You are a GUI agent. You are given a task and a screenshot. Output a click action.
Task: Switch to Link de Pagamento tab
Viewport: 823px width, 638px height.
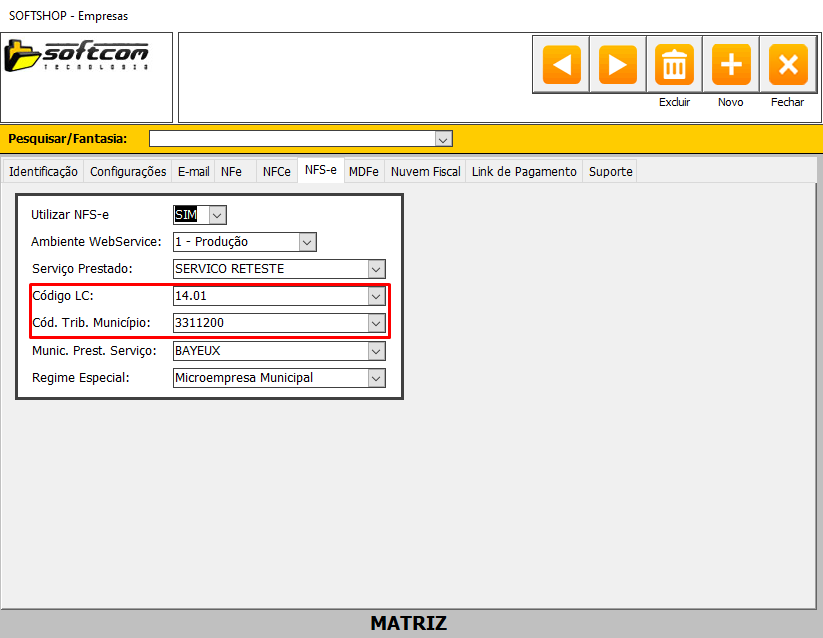(524, 172)
